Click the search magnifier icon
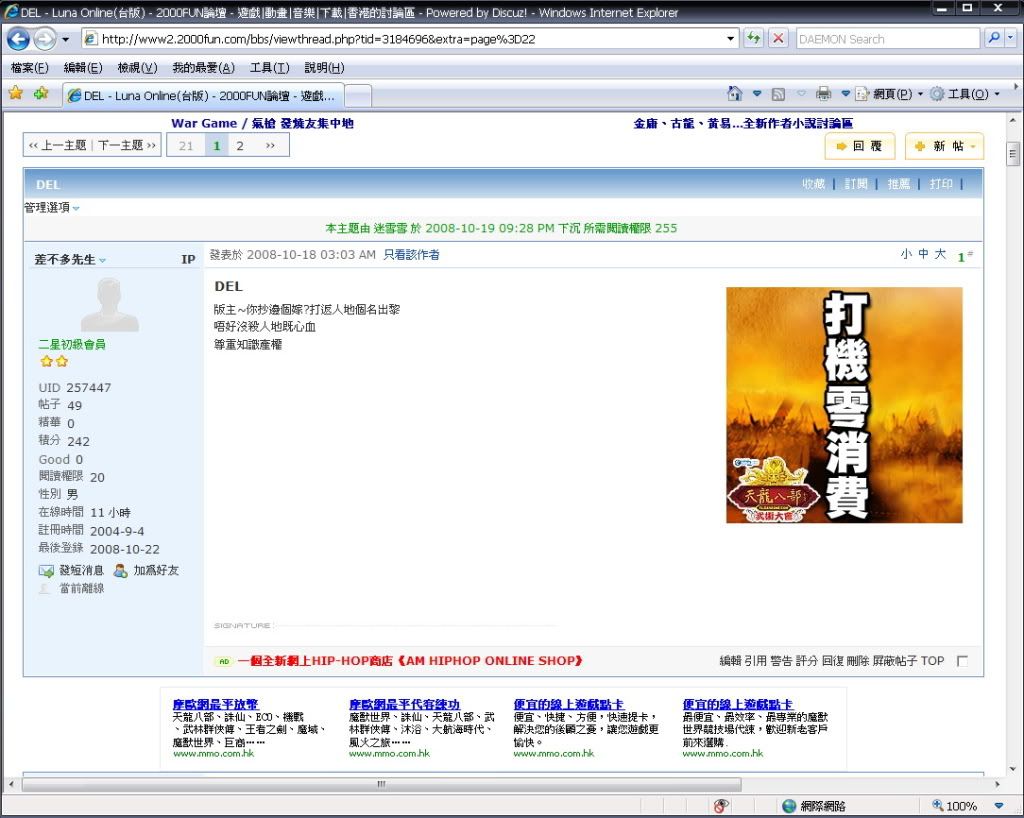 click(x=994, y=39)
